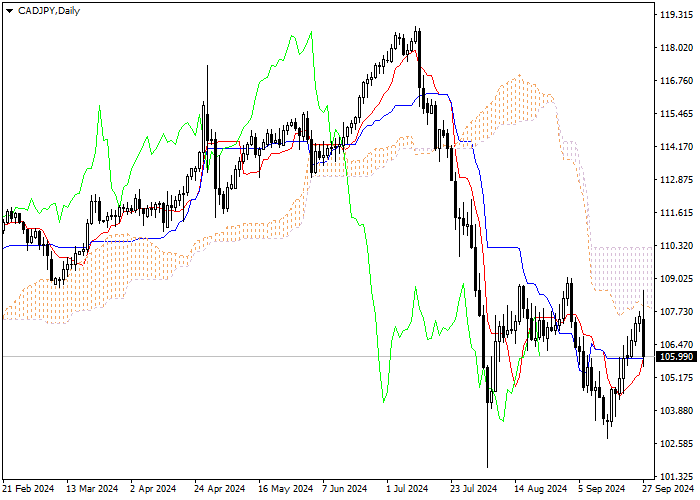
Task: Click the 1 Jul 2024 date label
Action: click(407, 489)
